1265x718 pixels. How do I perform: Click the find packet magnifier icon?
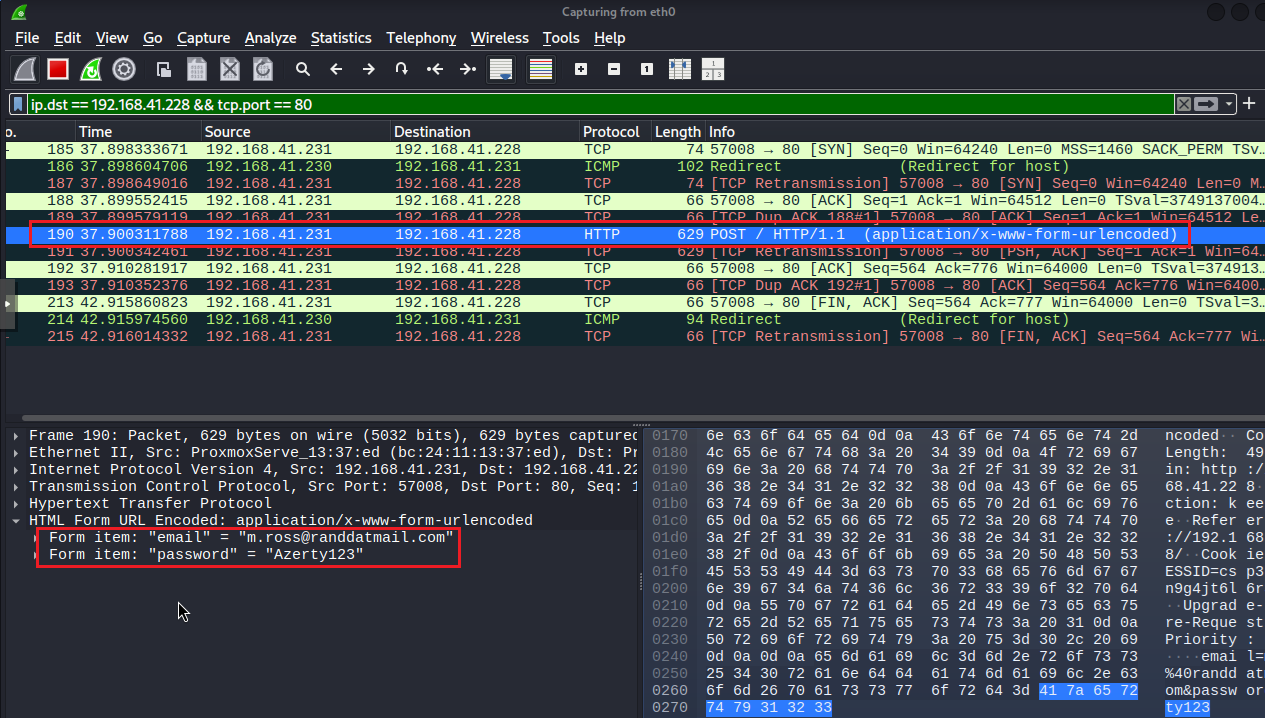point(302,69)
